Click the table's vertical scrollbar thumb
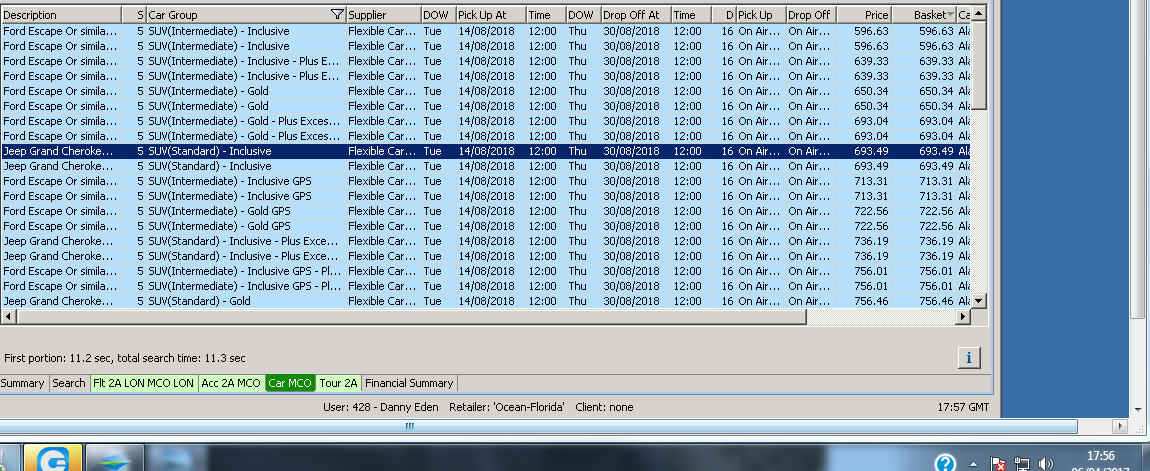The height and width of the screenshot is (471, 1150). coord(978,65)
